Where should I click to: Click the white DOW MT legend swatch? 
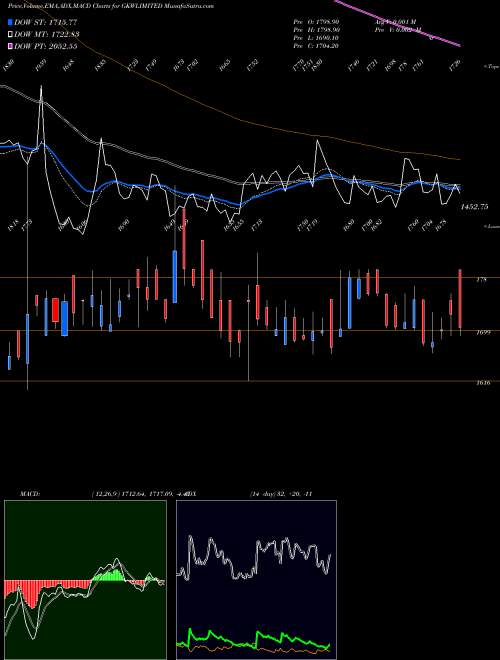pos(10,35)
